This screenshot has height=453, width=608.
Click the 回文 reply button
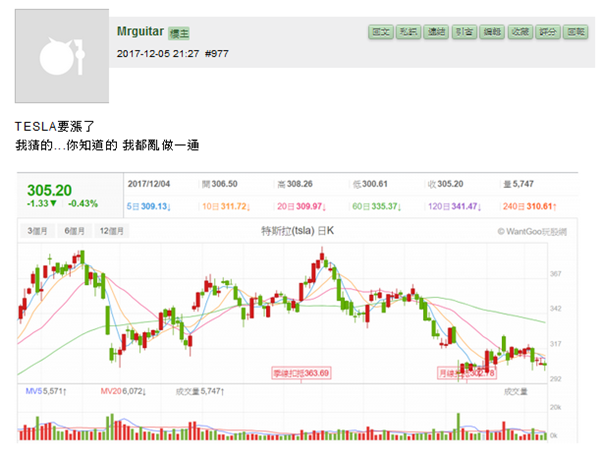(x=381, y=32)
